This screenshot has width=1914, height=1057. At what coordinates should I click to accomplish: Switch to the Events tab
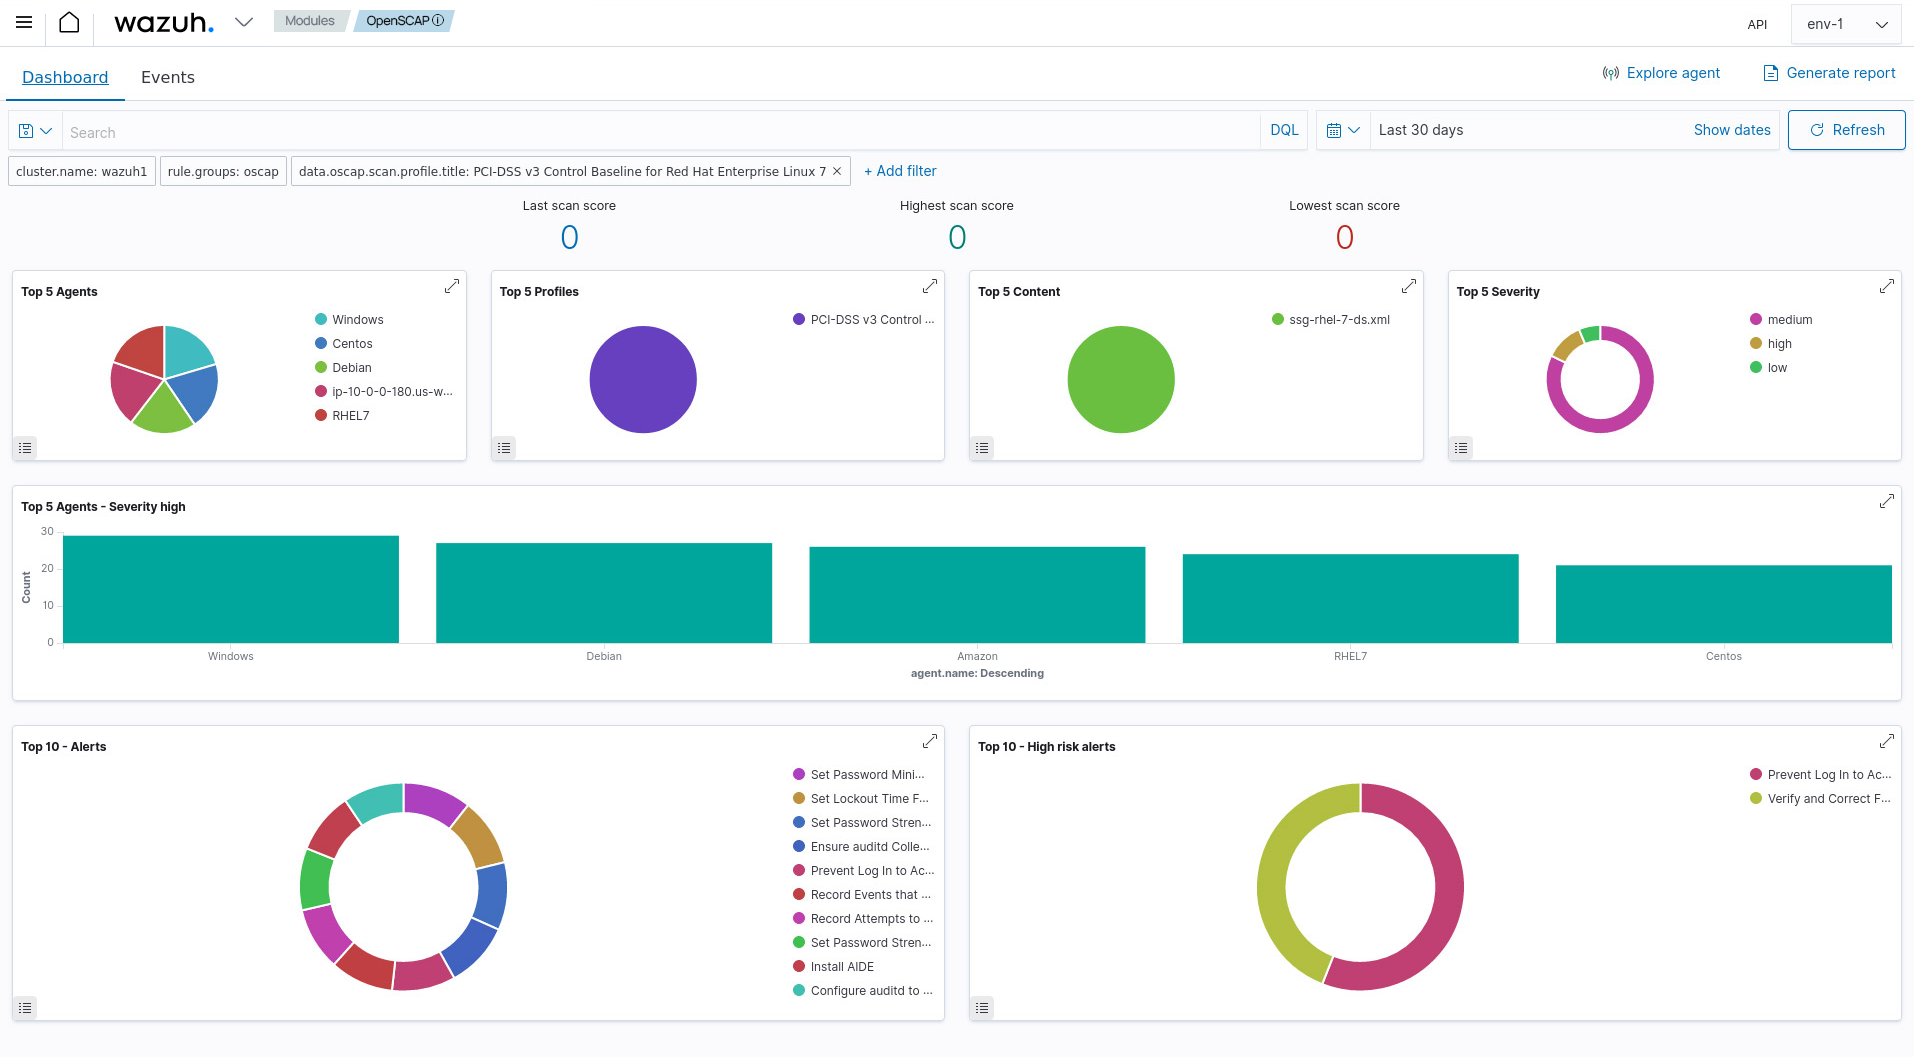coord(168,77)
